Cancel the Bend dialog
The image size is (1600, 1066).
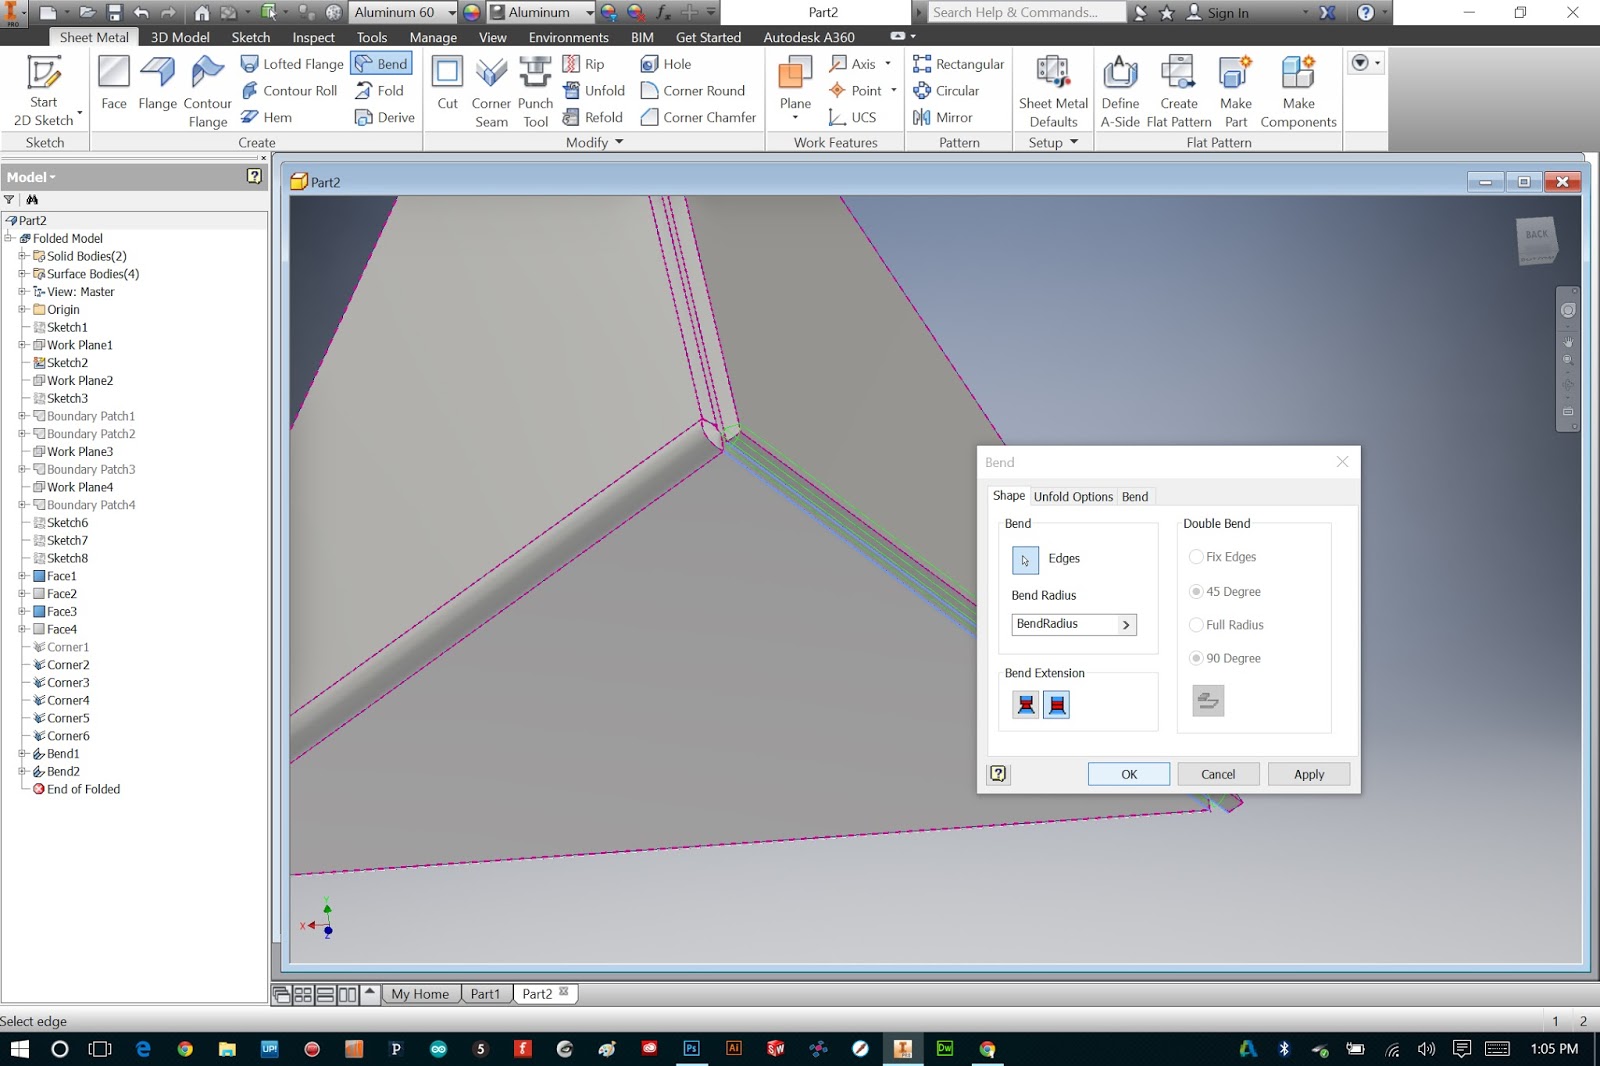coord(1218,773)
